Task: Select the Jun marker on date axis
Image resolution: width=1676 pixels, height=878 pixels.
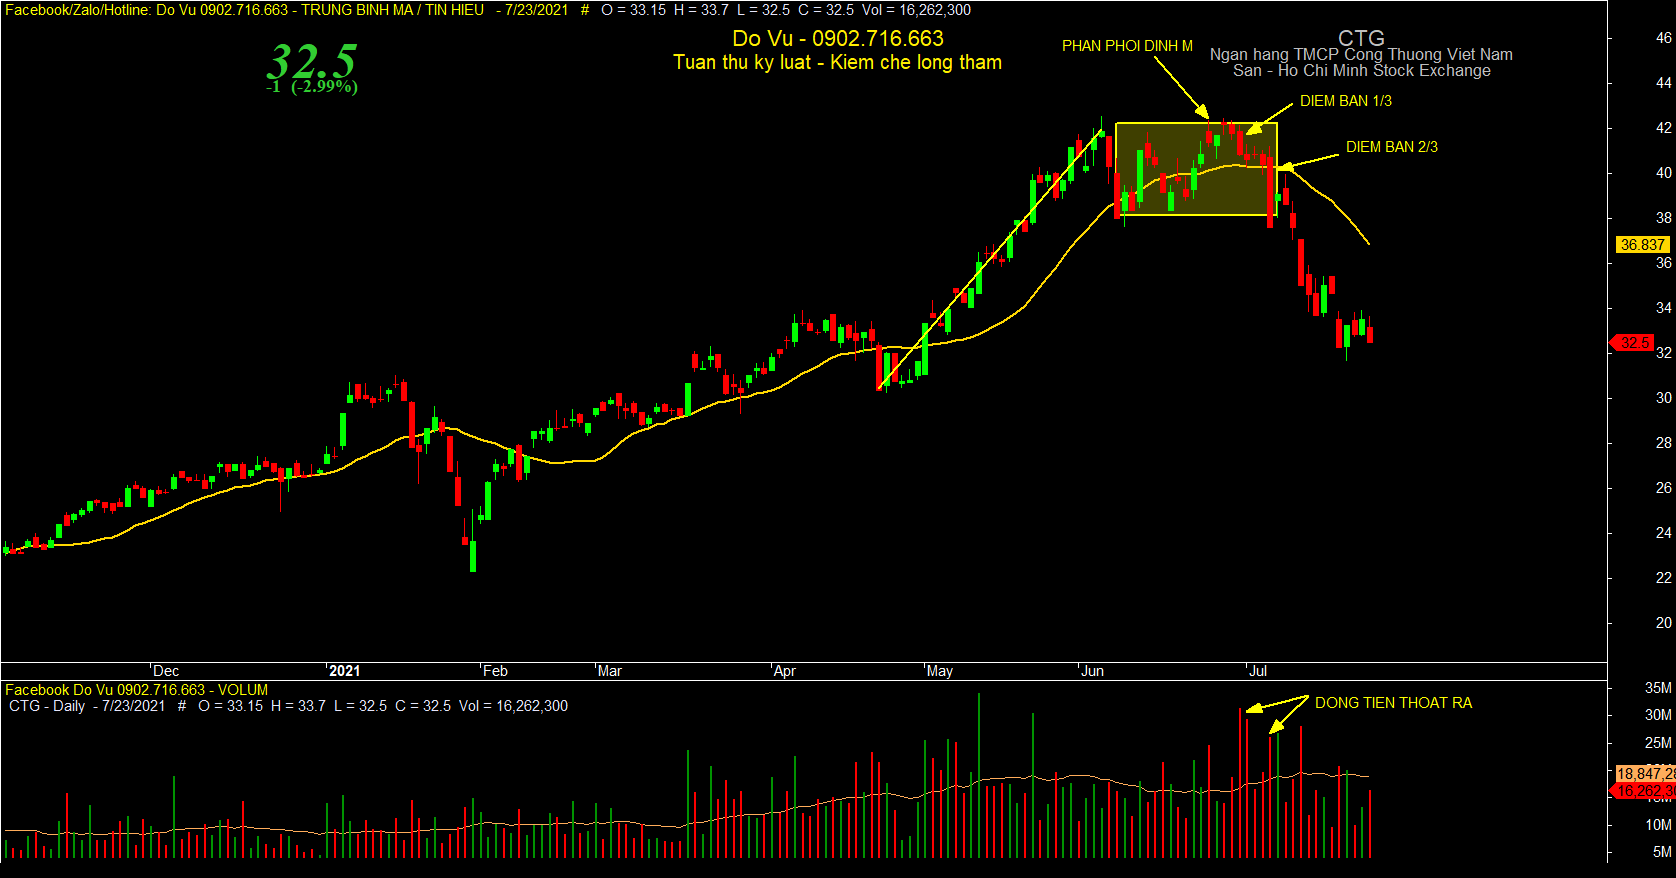Action: pos(1092,671)
